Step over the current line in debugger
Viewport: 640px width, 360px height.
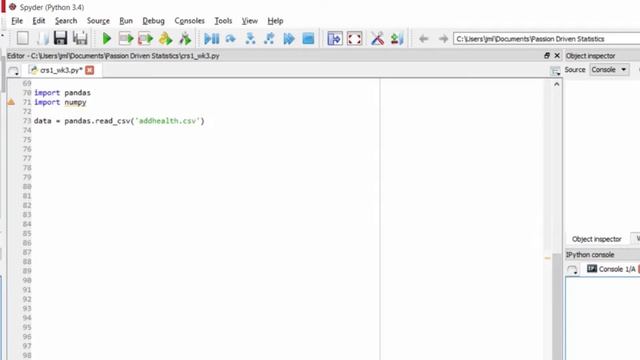tap(231, 39)
